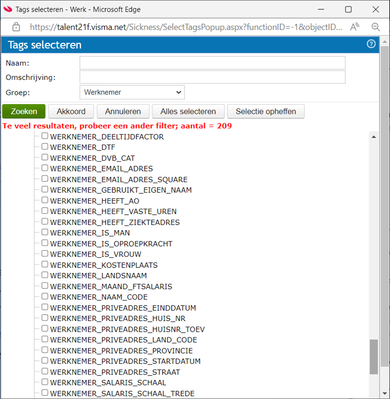
Task: Click the 'Groep:' label
Action: click(x=18, y=92)
